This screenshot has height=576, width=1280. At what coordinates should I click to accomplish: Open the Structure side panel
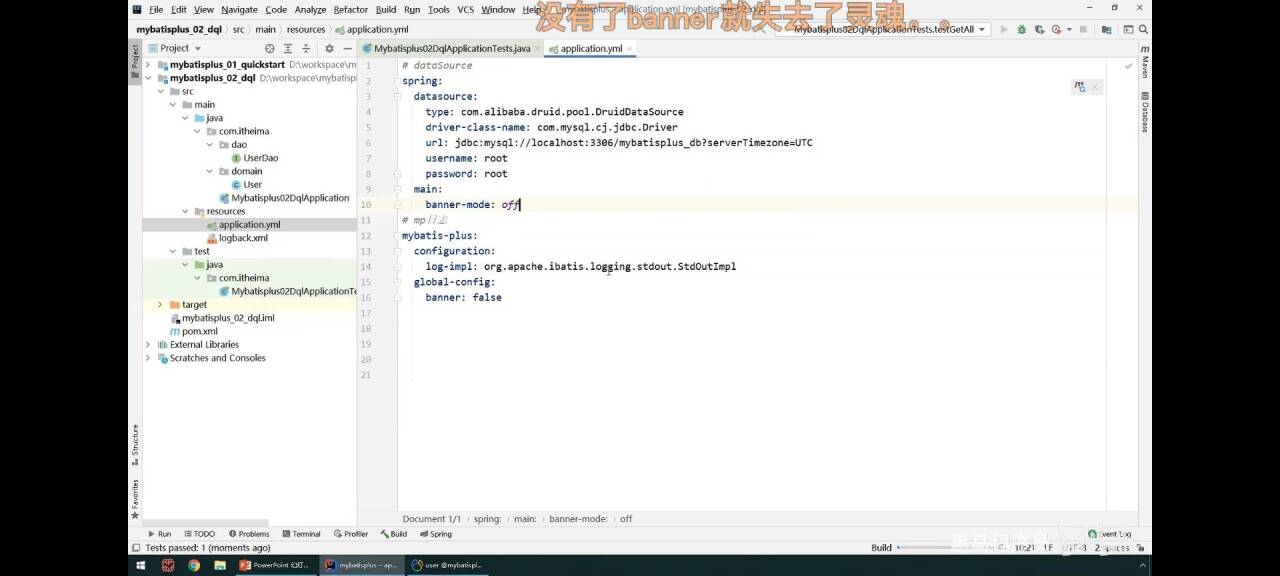[x=135, y=444]
